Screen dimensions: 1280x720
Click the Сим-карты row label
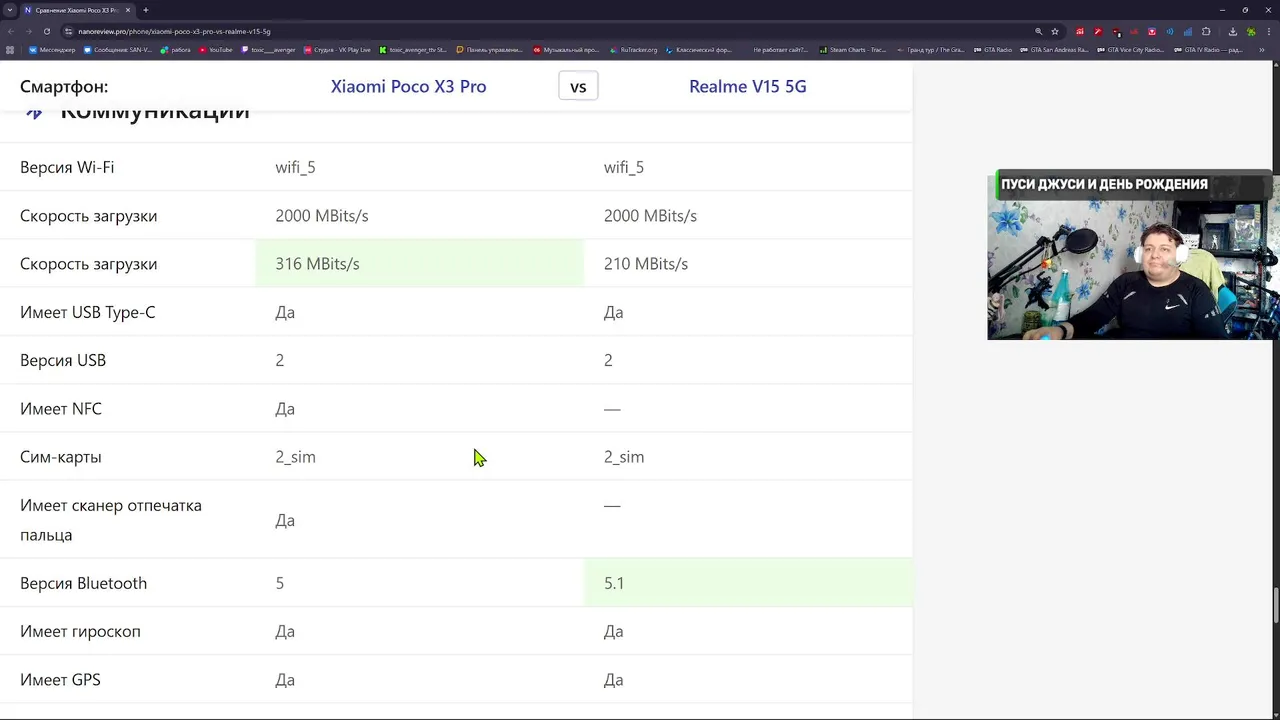pyautogui.click(x=61, y=457)
